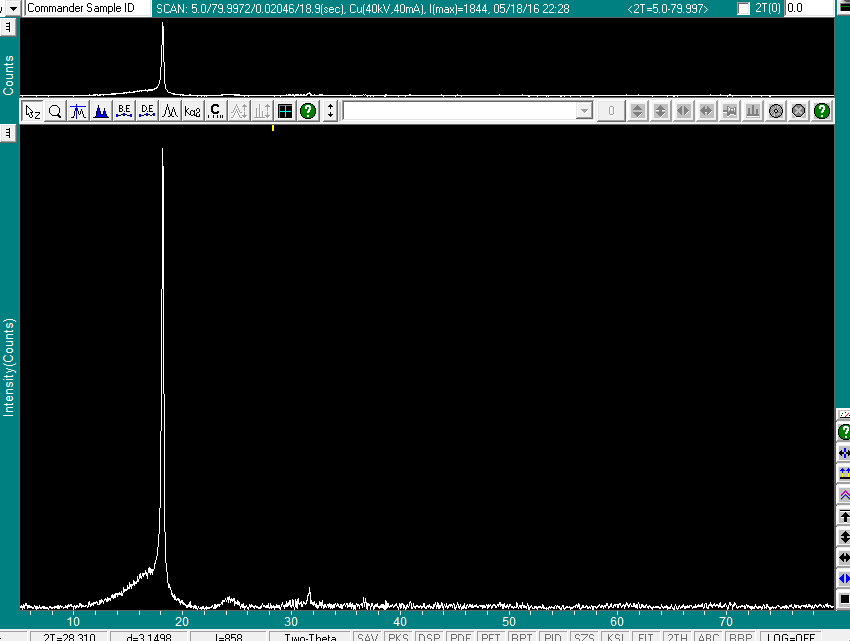
Task: Click the blue left-right triangles sidebar icon
Action: point(844,579)
